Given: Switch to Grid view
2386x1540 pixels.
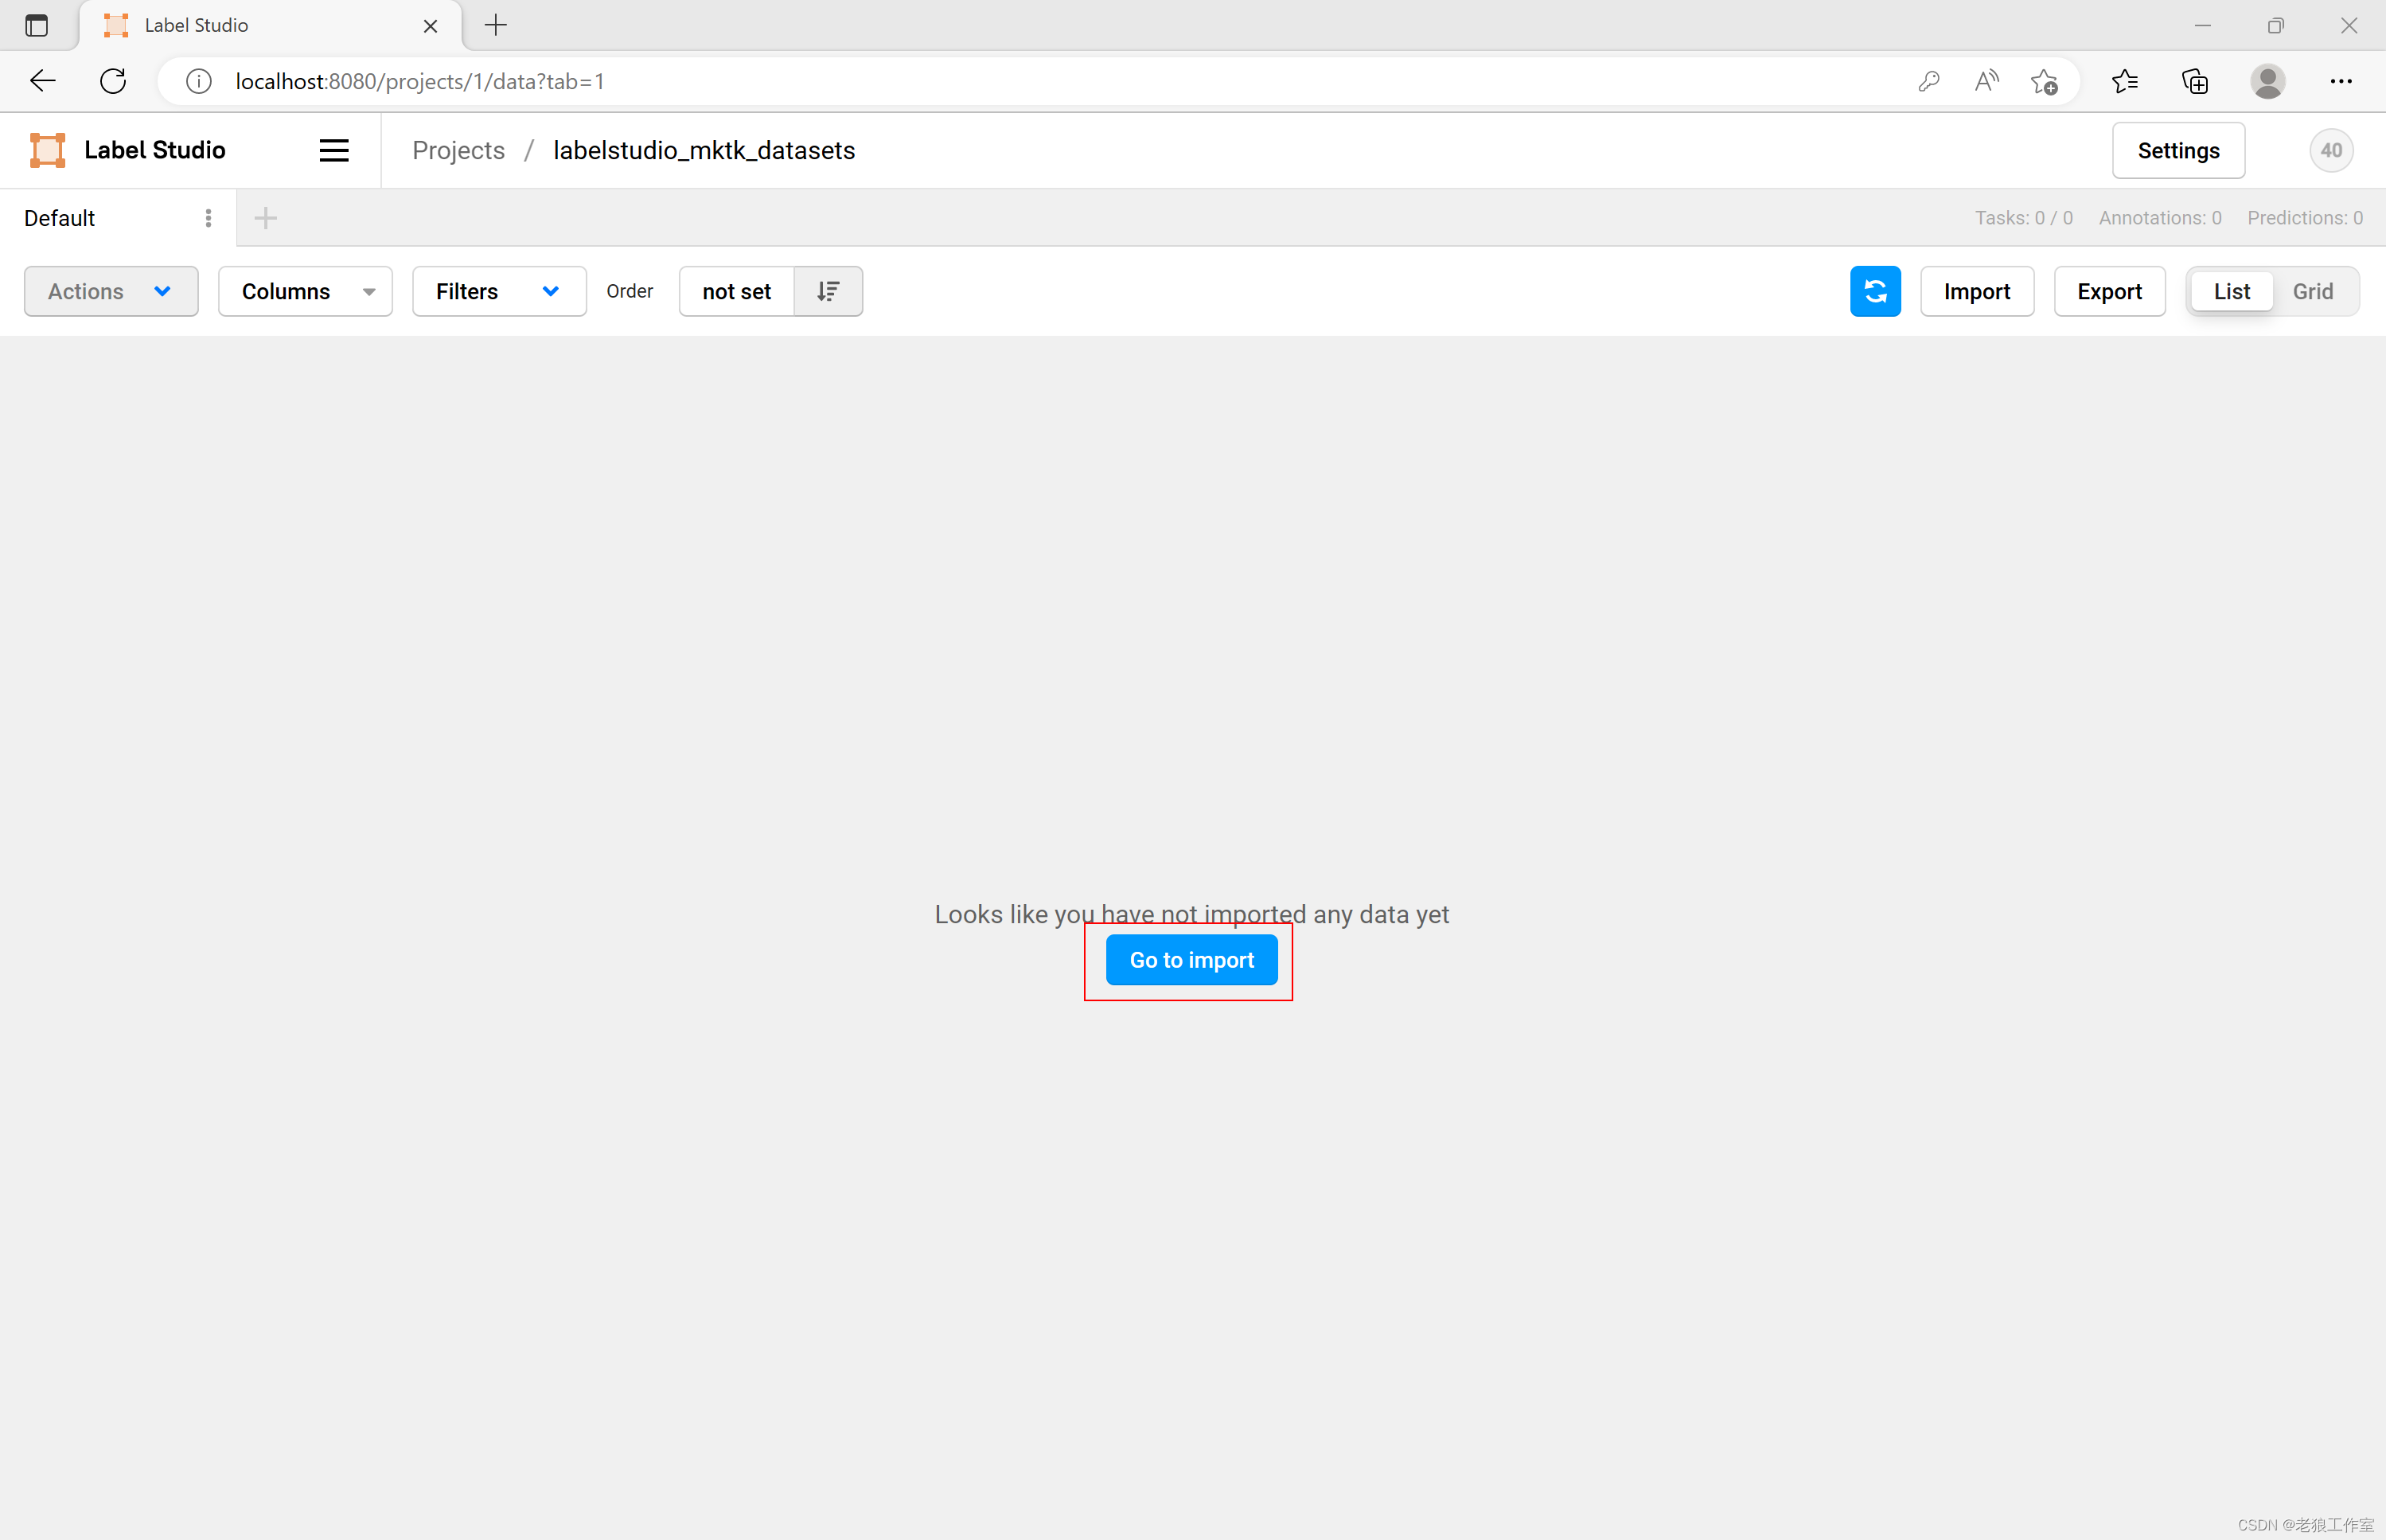Looking at the screenshot, I should [2312, 291].
